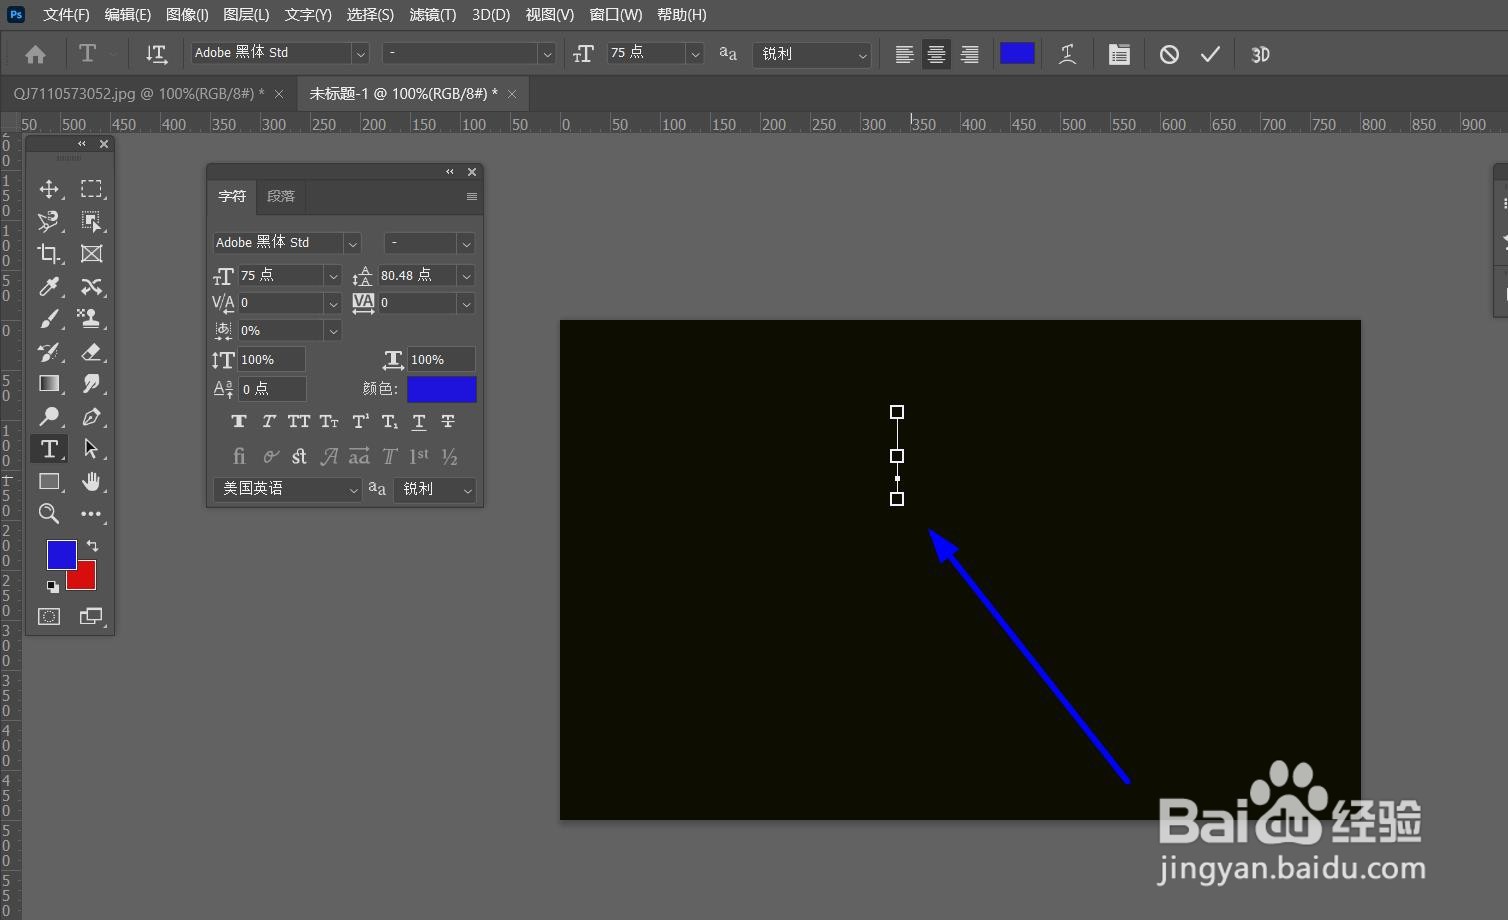Select the Path Selection tool

91,449
